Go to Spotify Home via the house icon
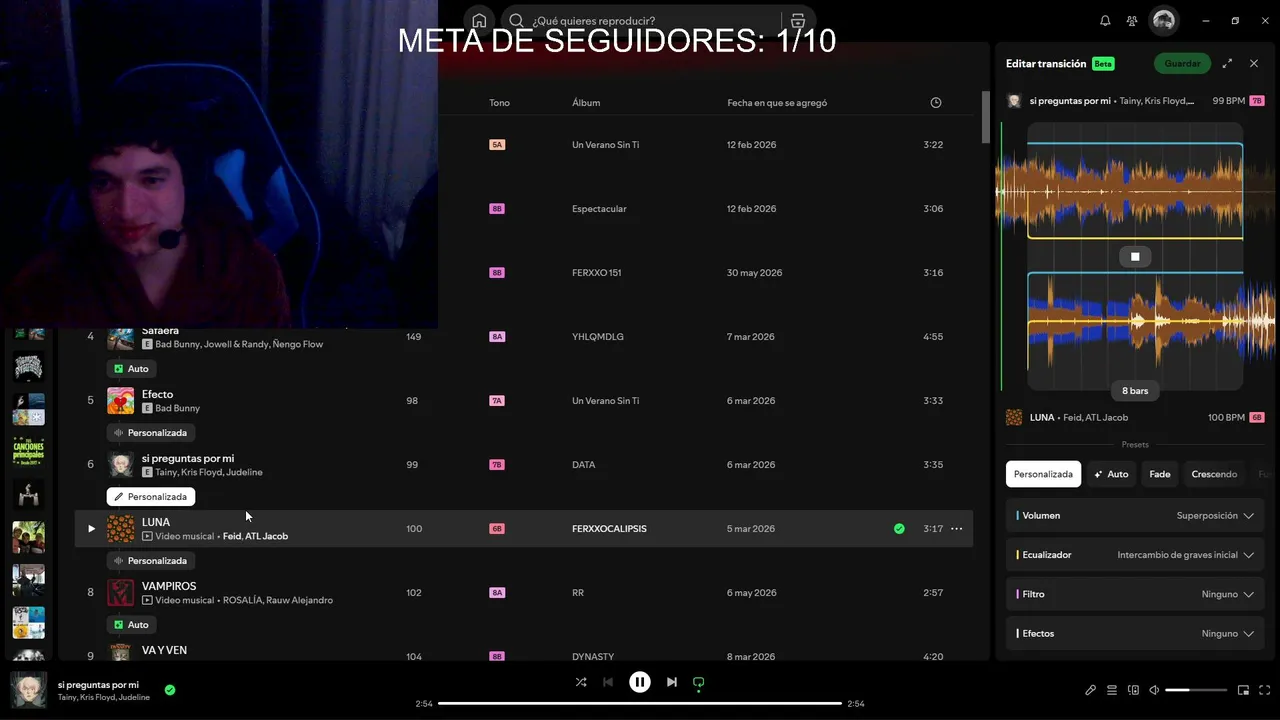This screenshot has height=720, width=1280. coord(479,21)
